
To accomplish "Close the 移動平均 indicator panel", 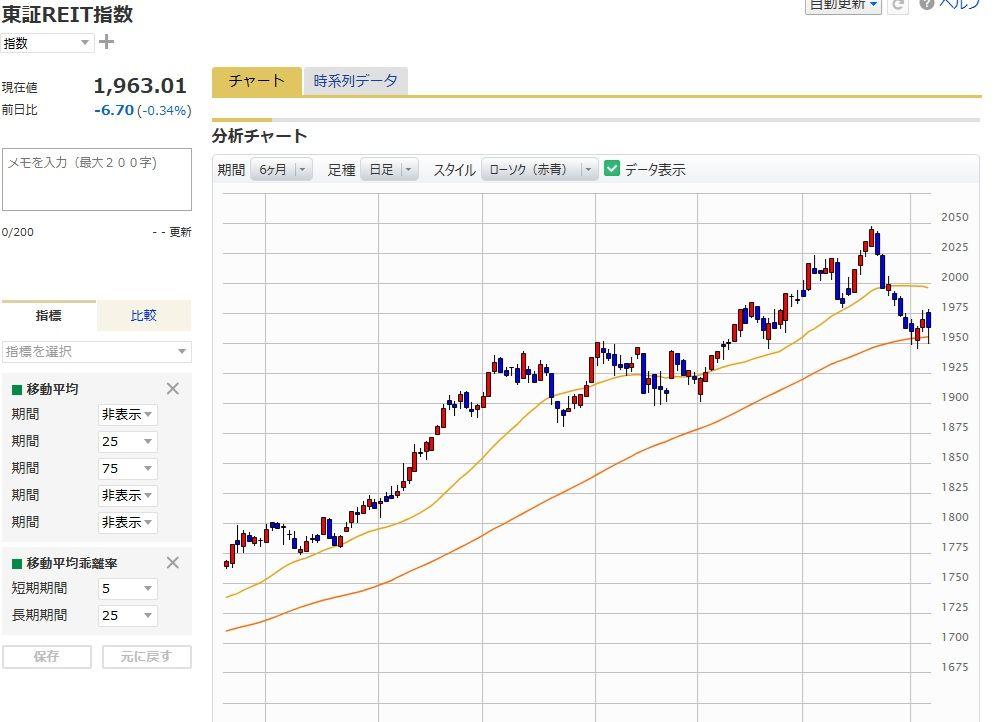I will [172, 389].
